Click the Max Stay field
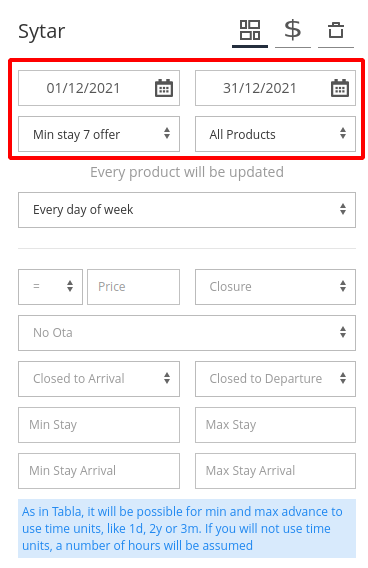The image size is (368, 568). (x=275, y=425)
